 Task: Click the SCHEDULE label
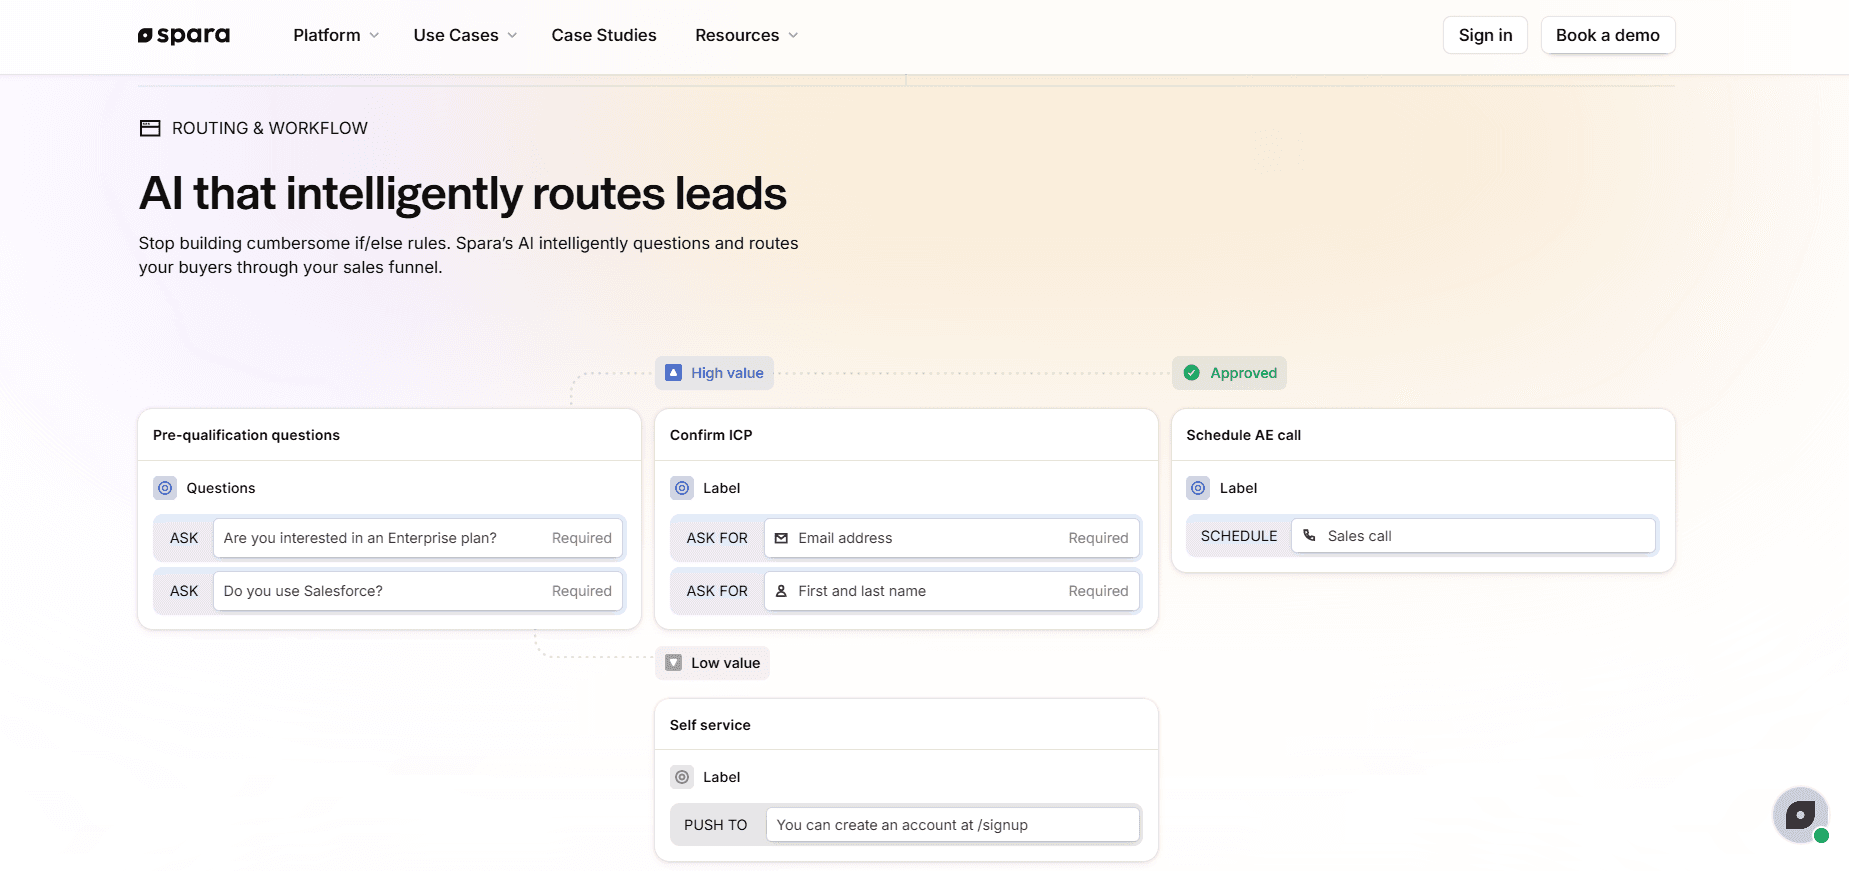point(1239,536)
